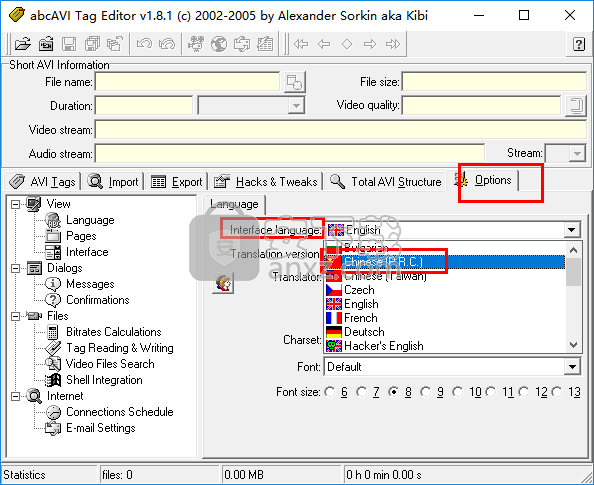Click the save floppy disk icon
Screen dimensions: 594x485
(x=69, y=44)
